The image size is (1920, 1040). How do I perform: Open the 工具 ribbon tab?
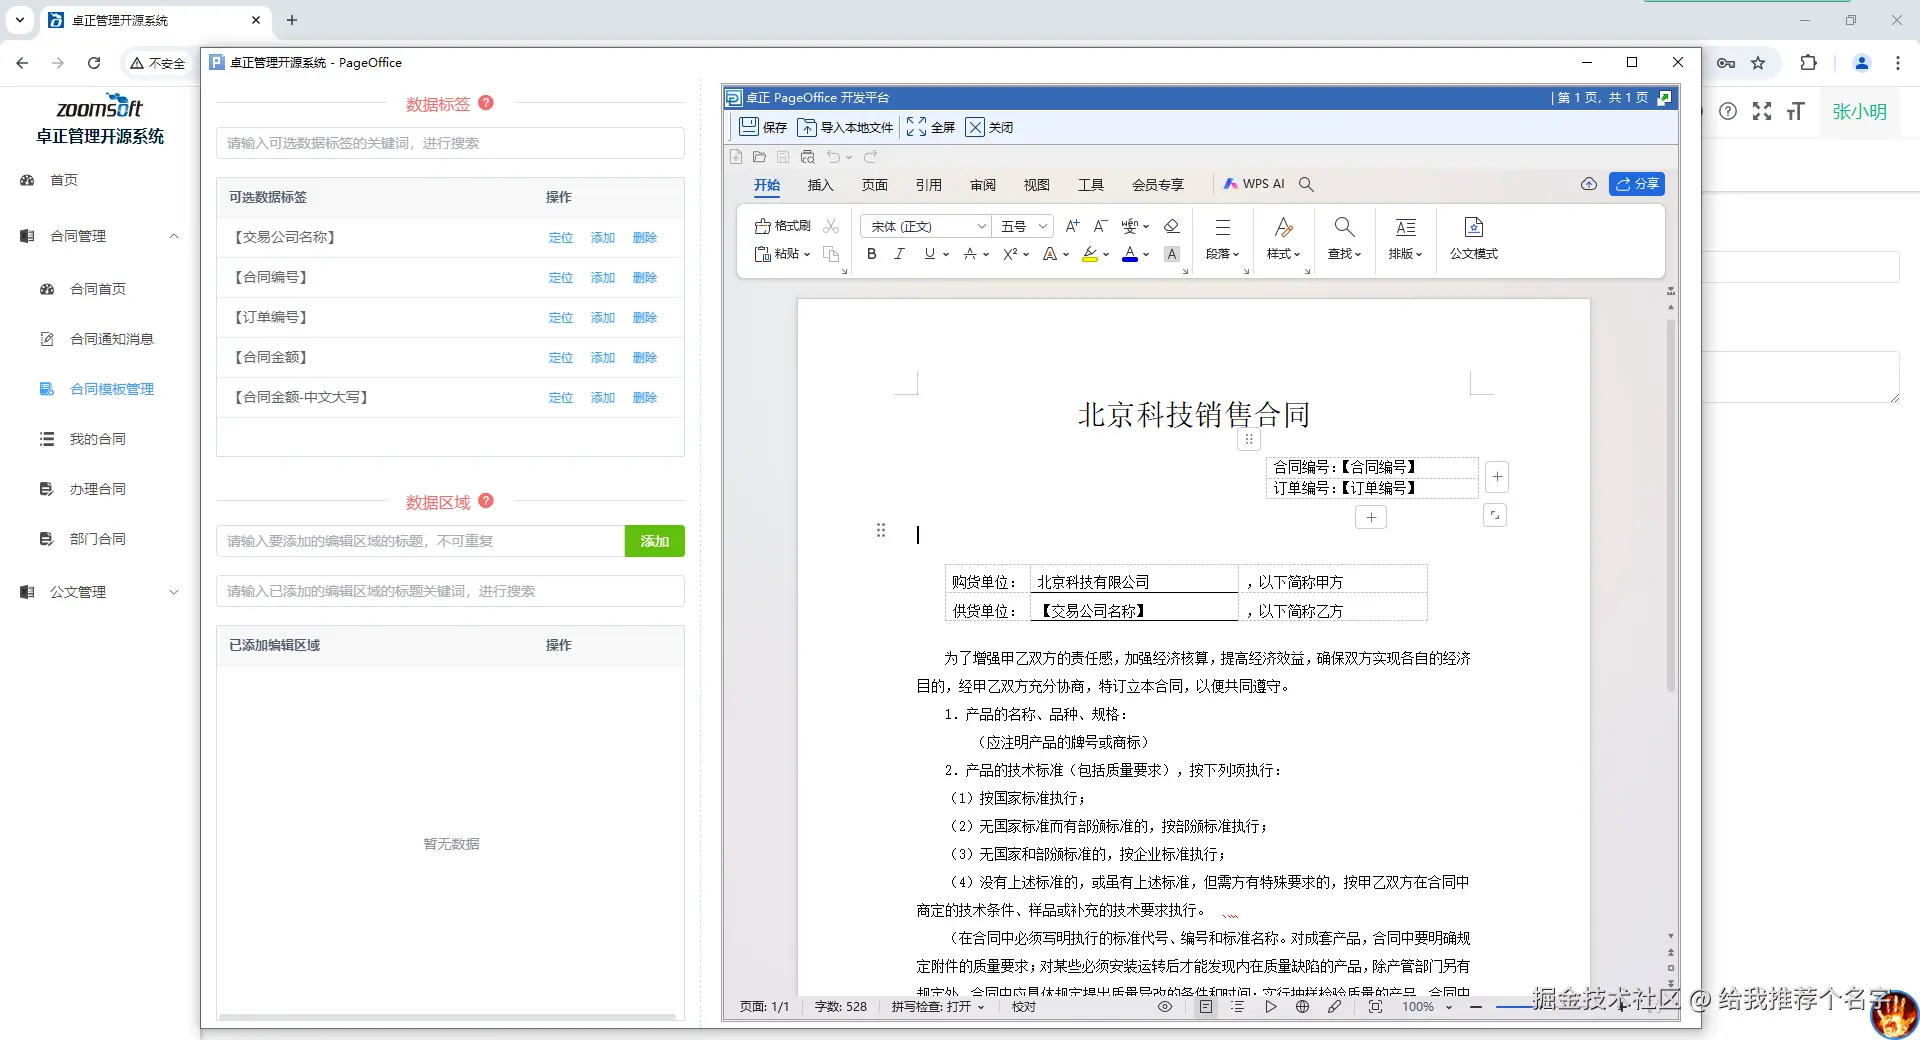point(1090,184)
